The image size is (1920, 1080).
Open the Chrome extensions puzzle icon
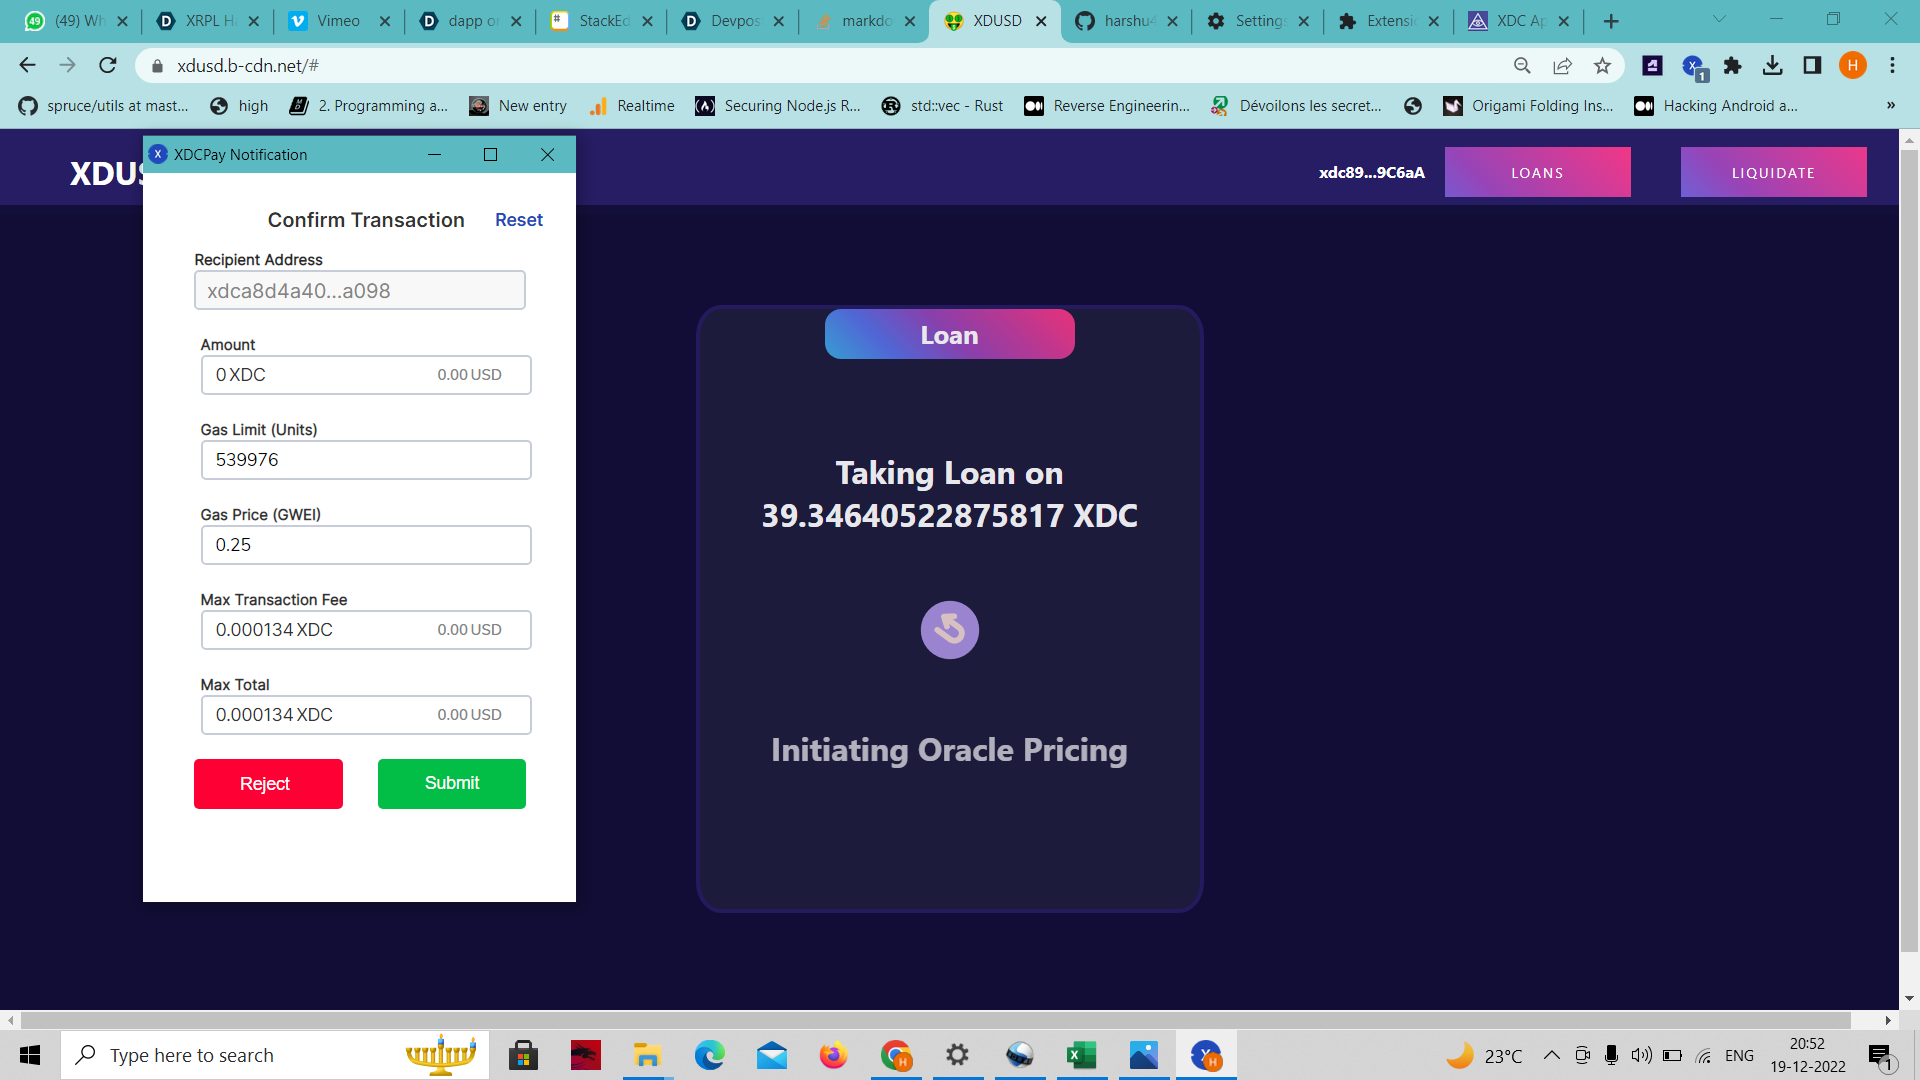tap(1733, 66)
